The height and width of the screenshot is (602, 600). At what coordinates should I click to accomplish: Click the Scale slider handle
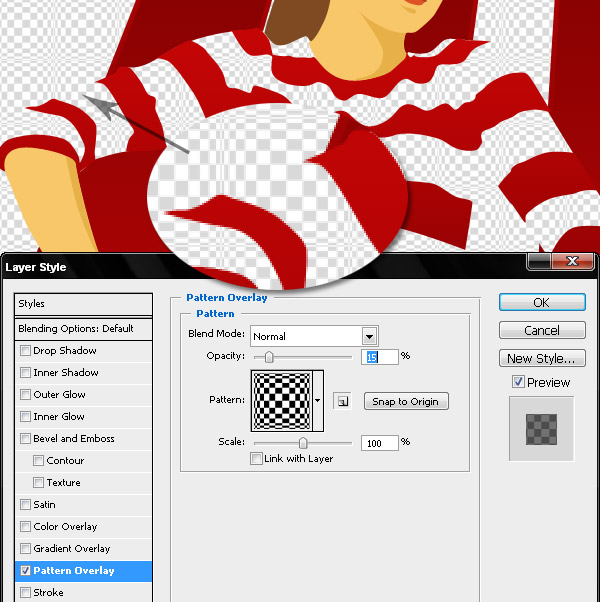[303, 443]
